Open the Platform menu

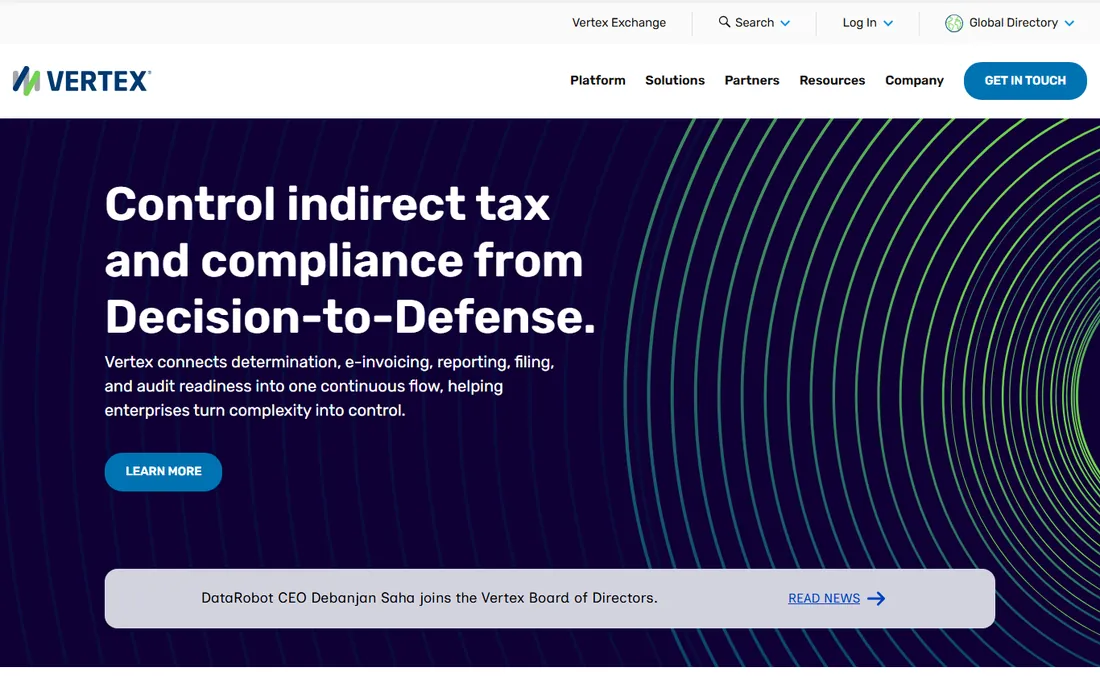[x=598, y=80]
